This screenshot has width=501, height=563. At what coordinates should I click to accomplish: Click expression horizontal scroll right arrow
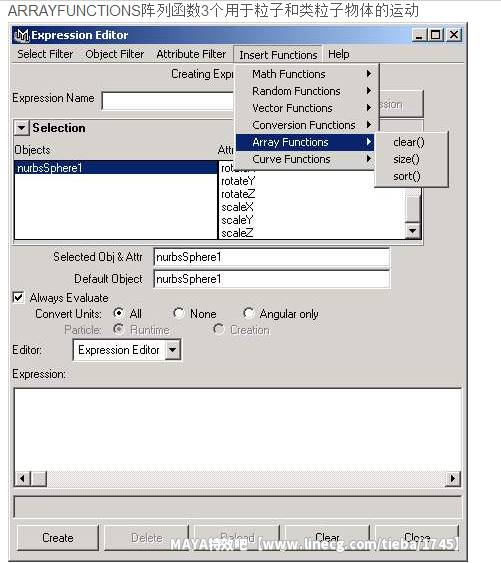453,479
